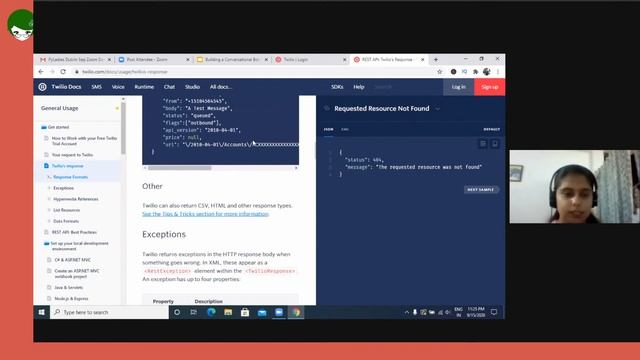
Task: Open the DEFAULT version selector
Action: [491, 129]
